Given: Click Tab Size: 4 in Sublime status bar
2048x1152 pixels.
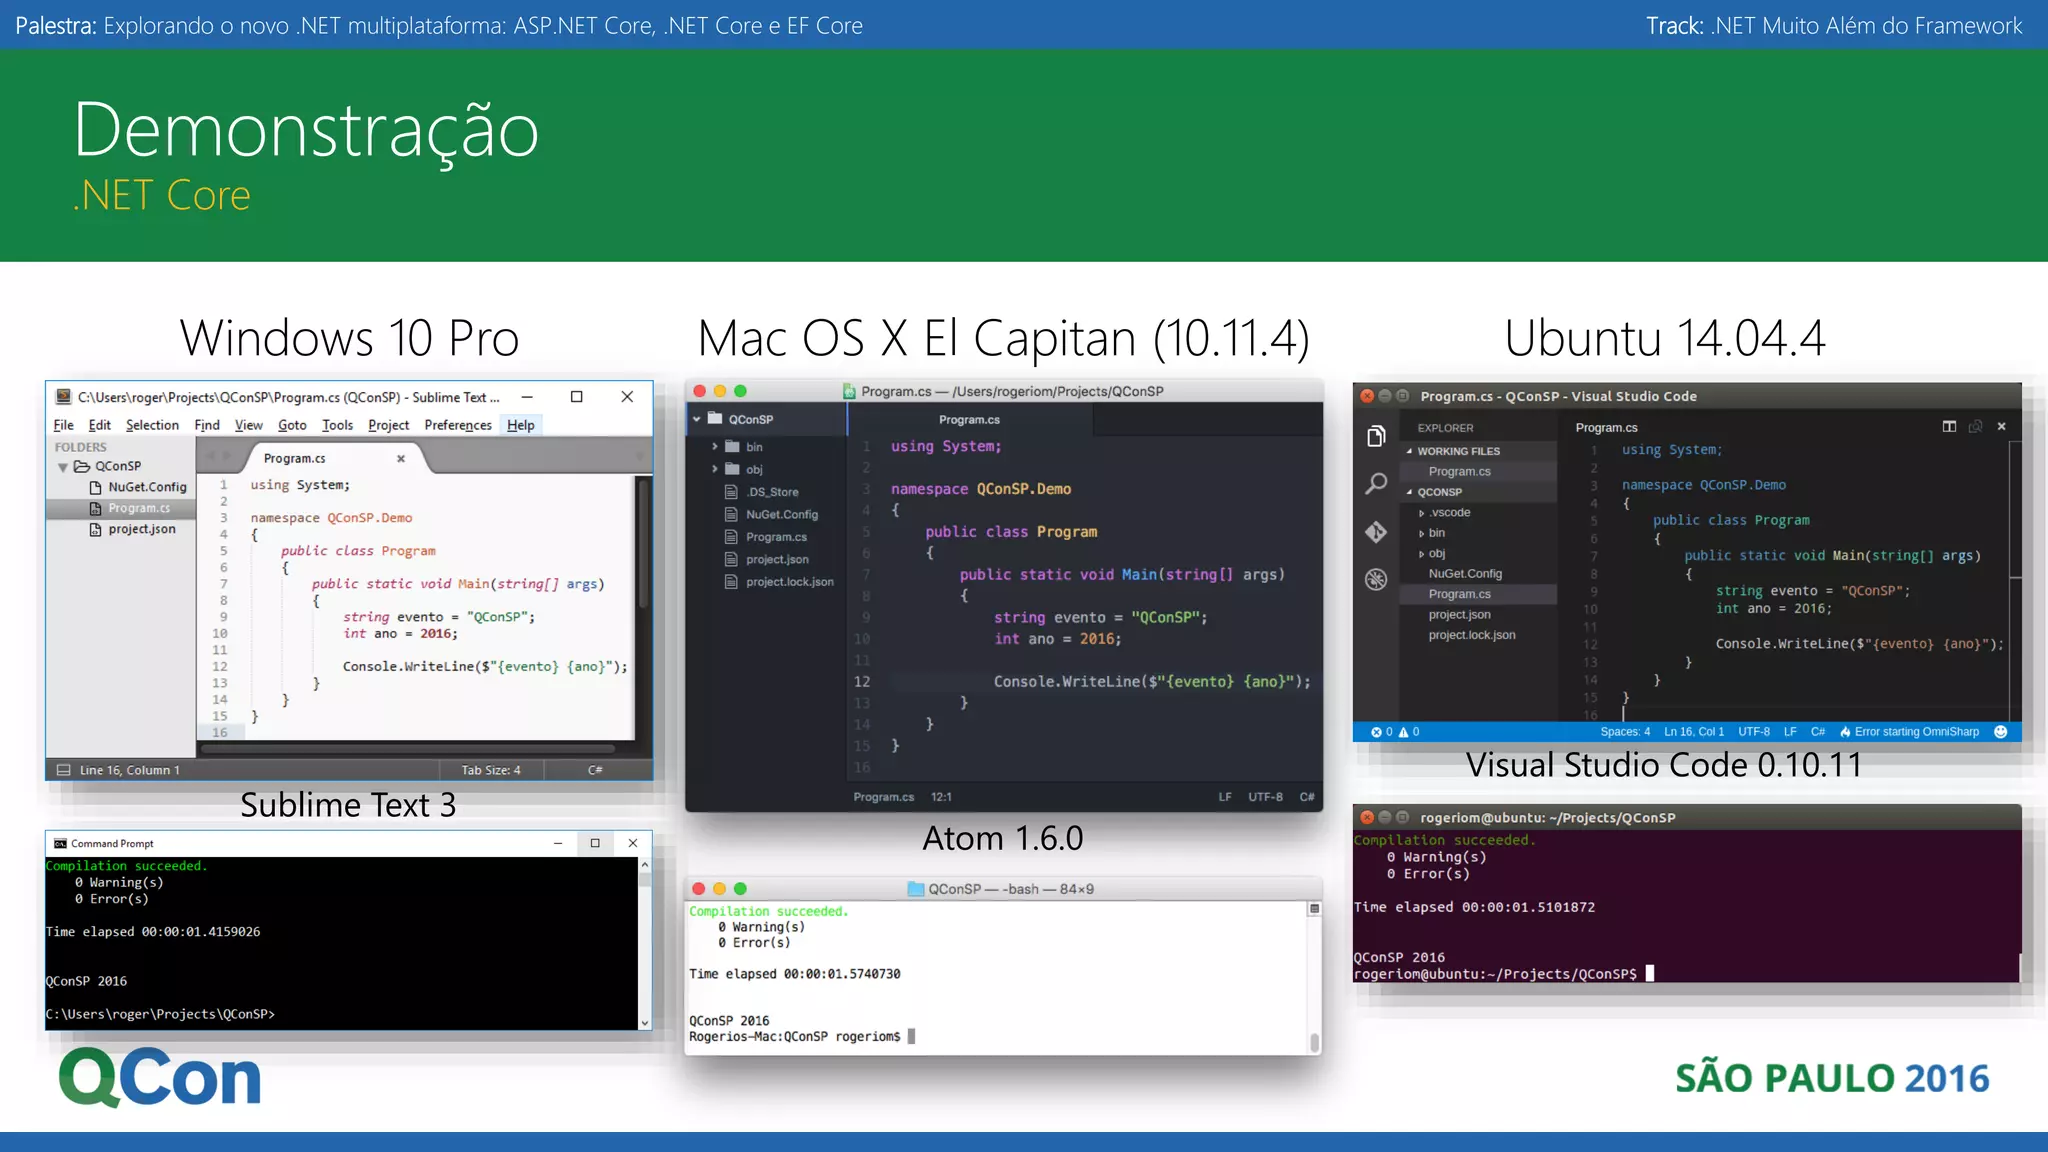Looking at the screenshot, I should (491, 770).
